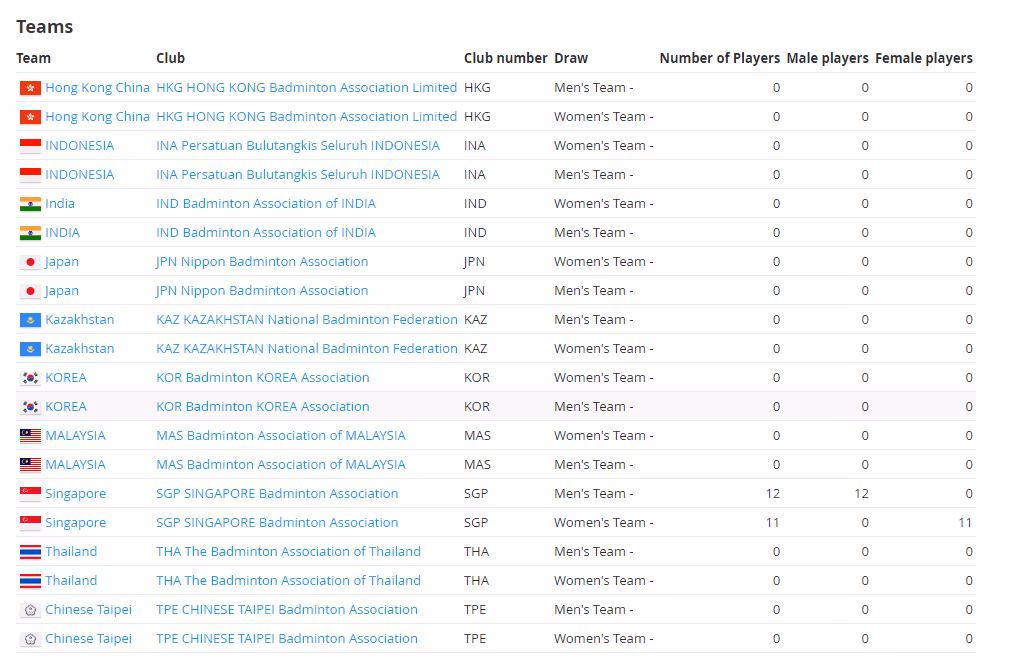
Task: Click Singapore flag in the Men's Team row
Action: 30,494
